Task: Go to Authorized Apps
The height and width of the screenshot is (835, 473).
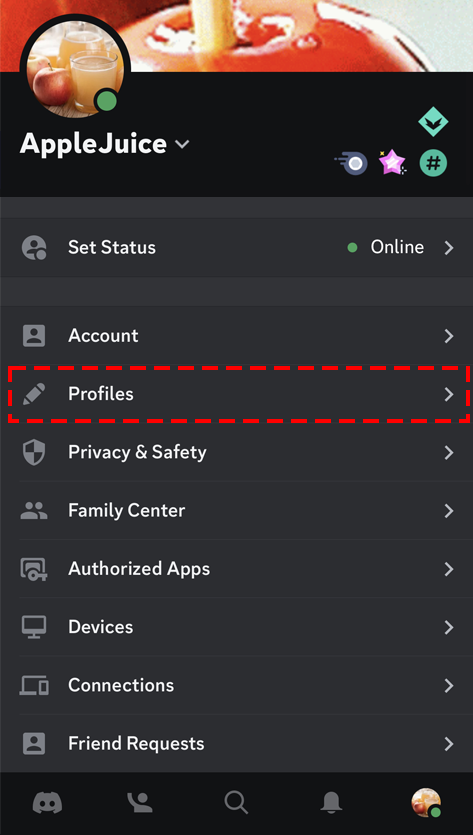Action: click(236, 569)
